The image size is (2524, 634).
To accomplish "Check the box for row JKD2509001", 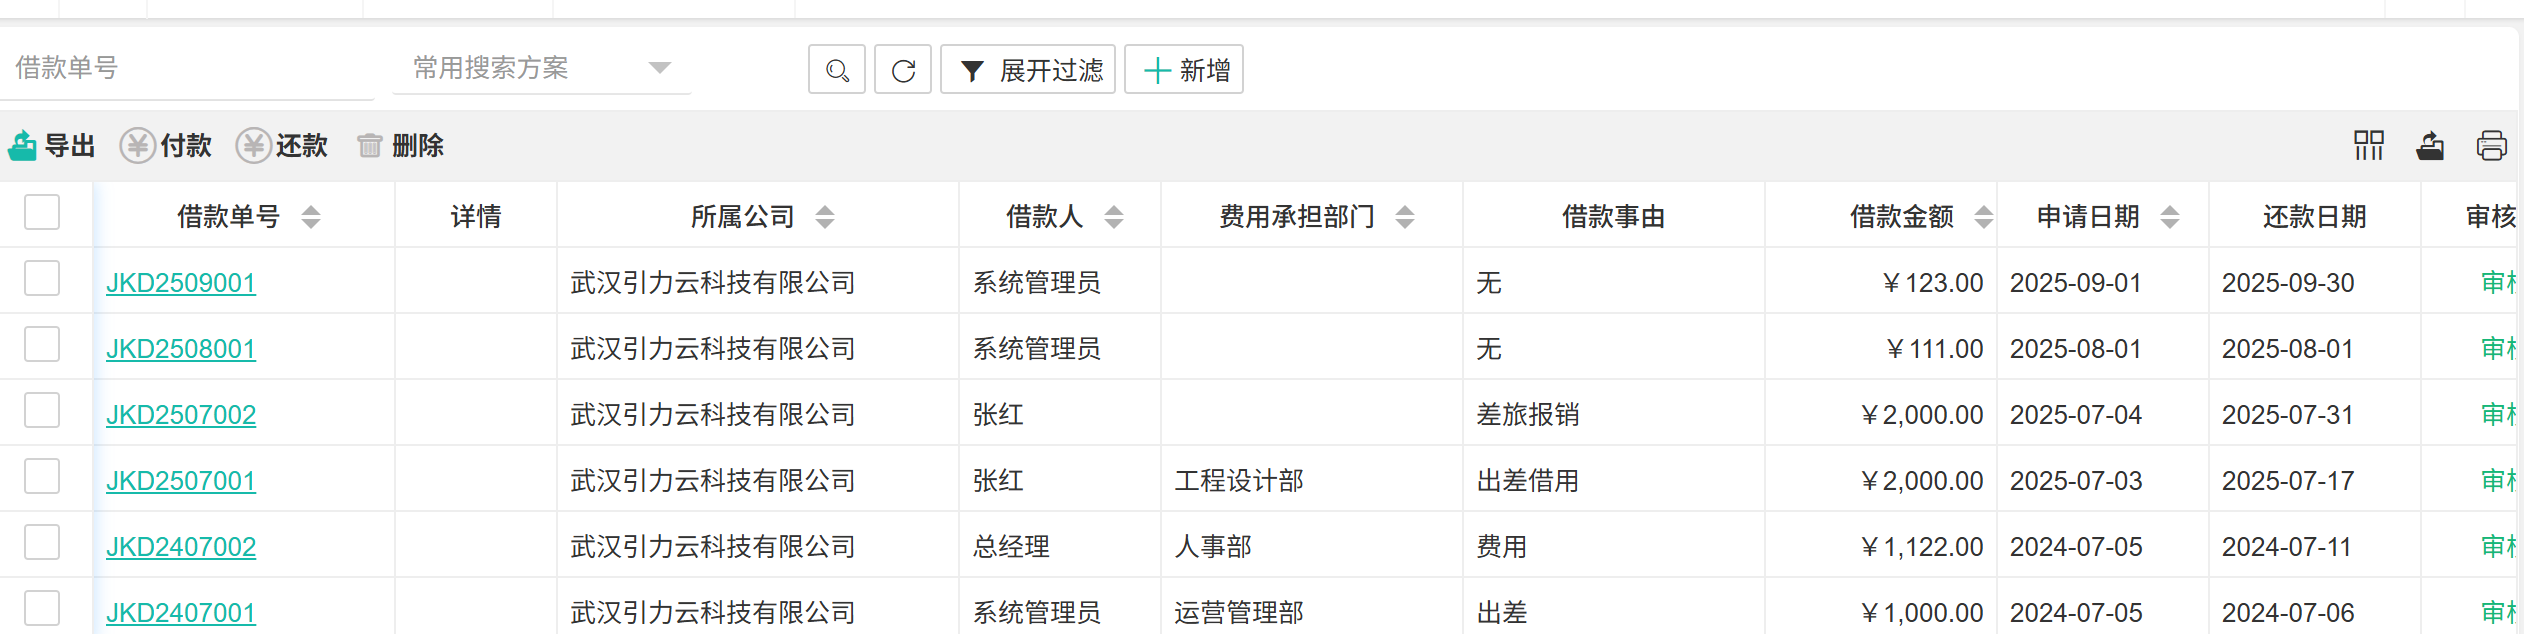I will 42,279.
